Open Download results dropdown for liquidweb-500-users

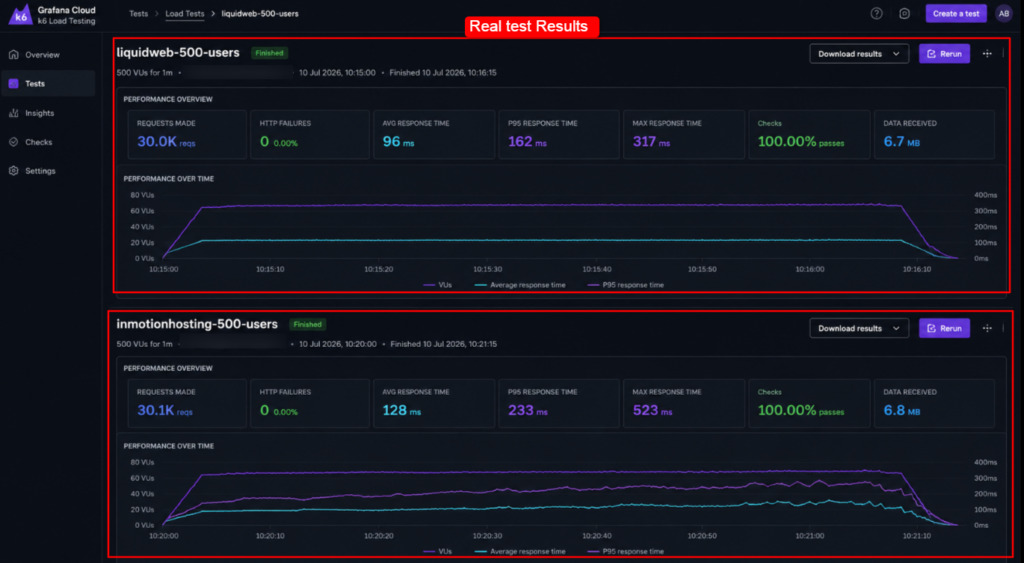(859, 54)
